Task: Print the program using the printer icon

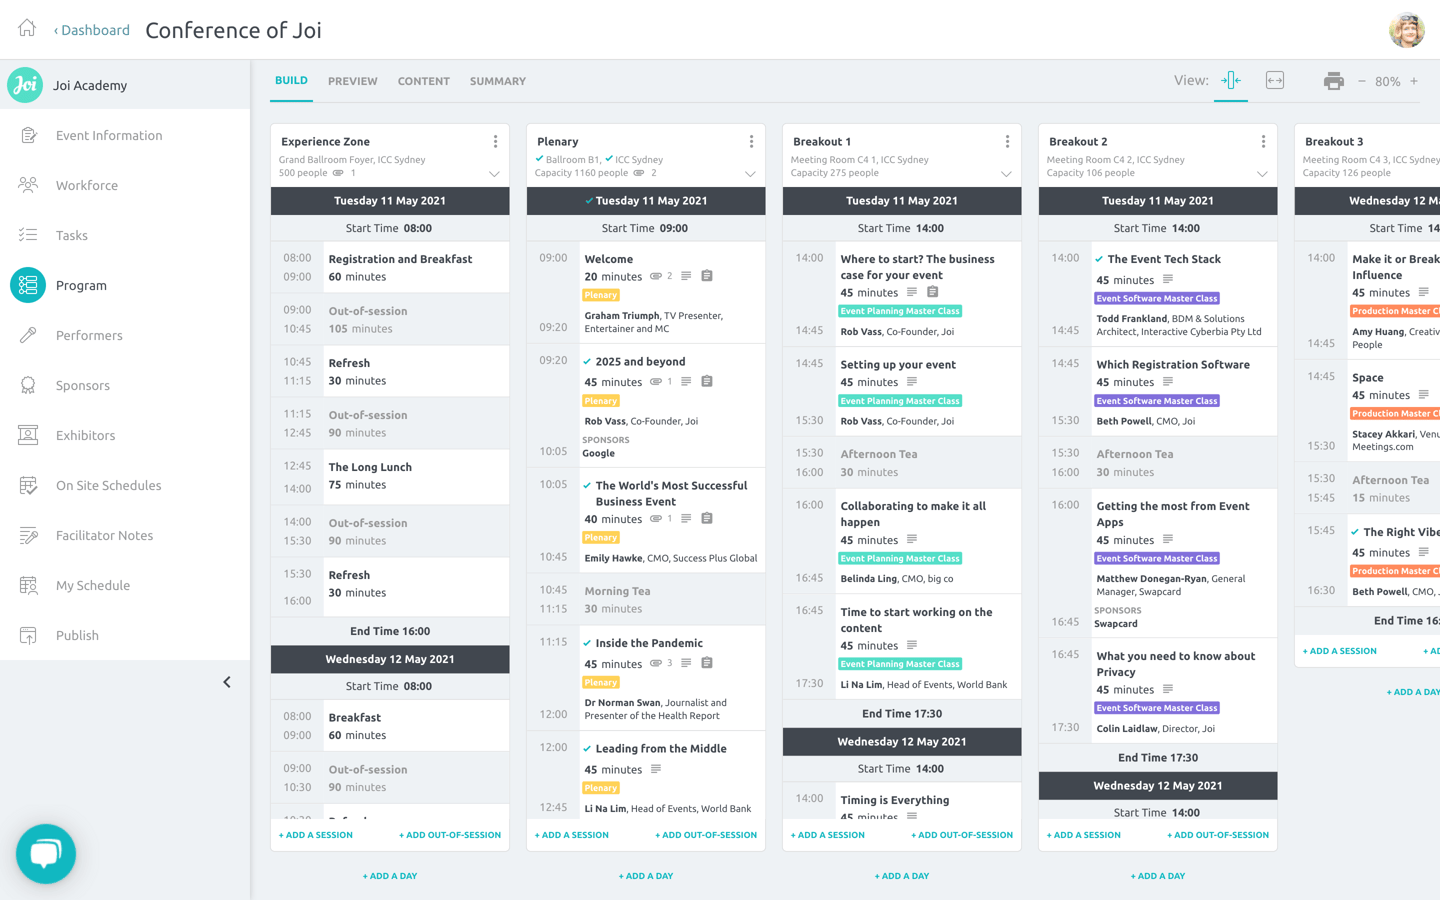Action: click(1334, 81)
